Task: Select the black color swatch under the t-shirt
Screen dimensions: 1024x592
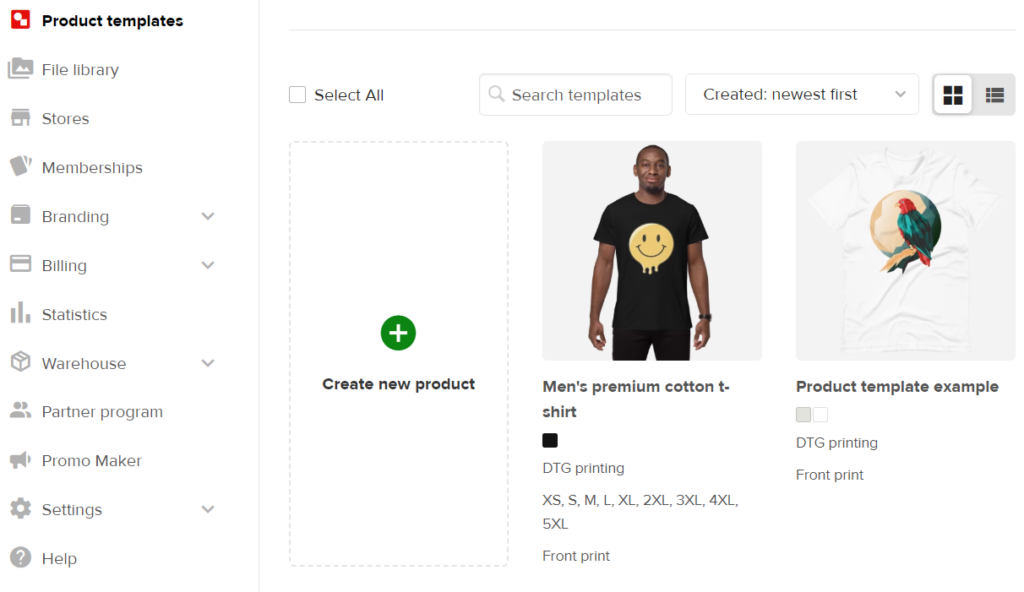Action: point(549,439)
